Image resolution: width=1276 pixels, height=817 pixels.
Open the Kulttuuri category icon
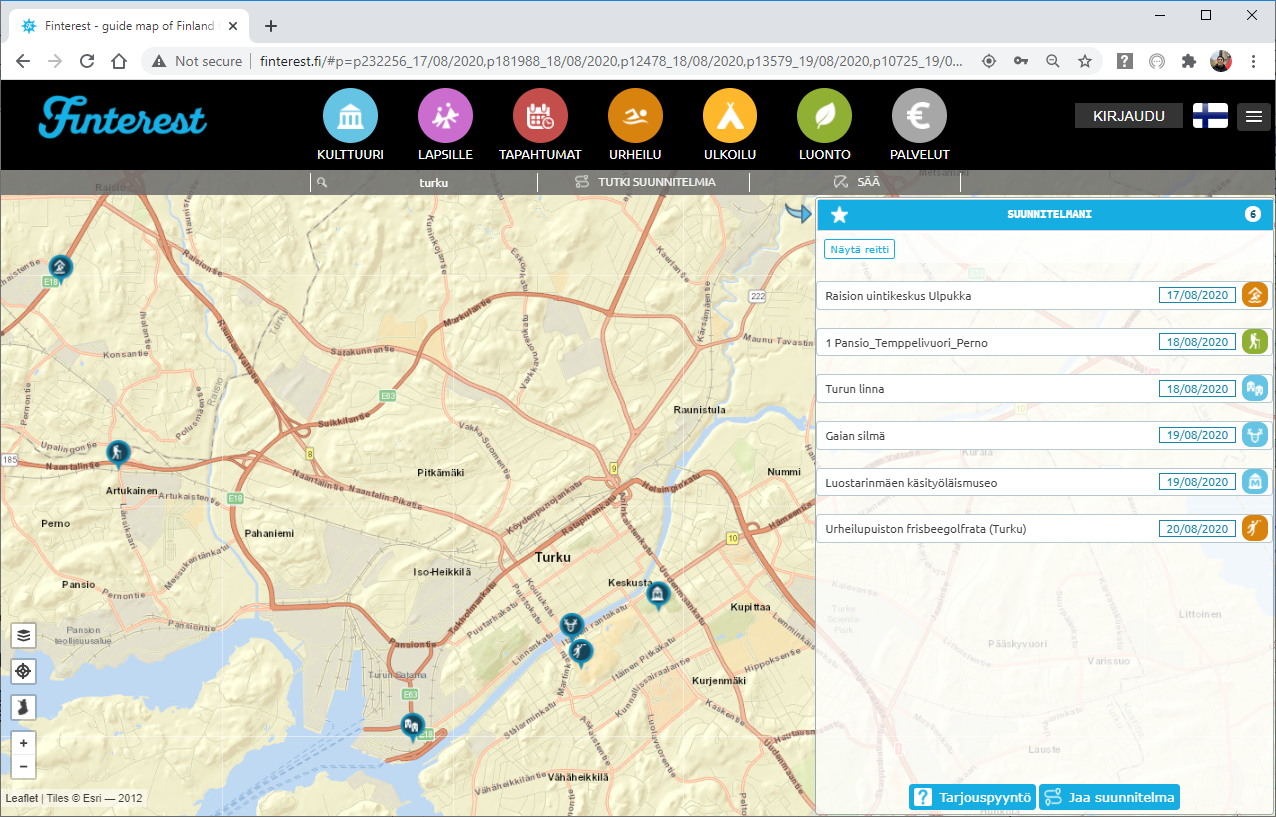point(350,116)
